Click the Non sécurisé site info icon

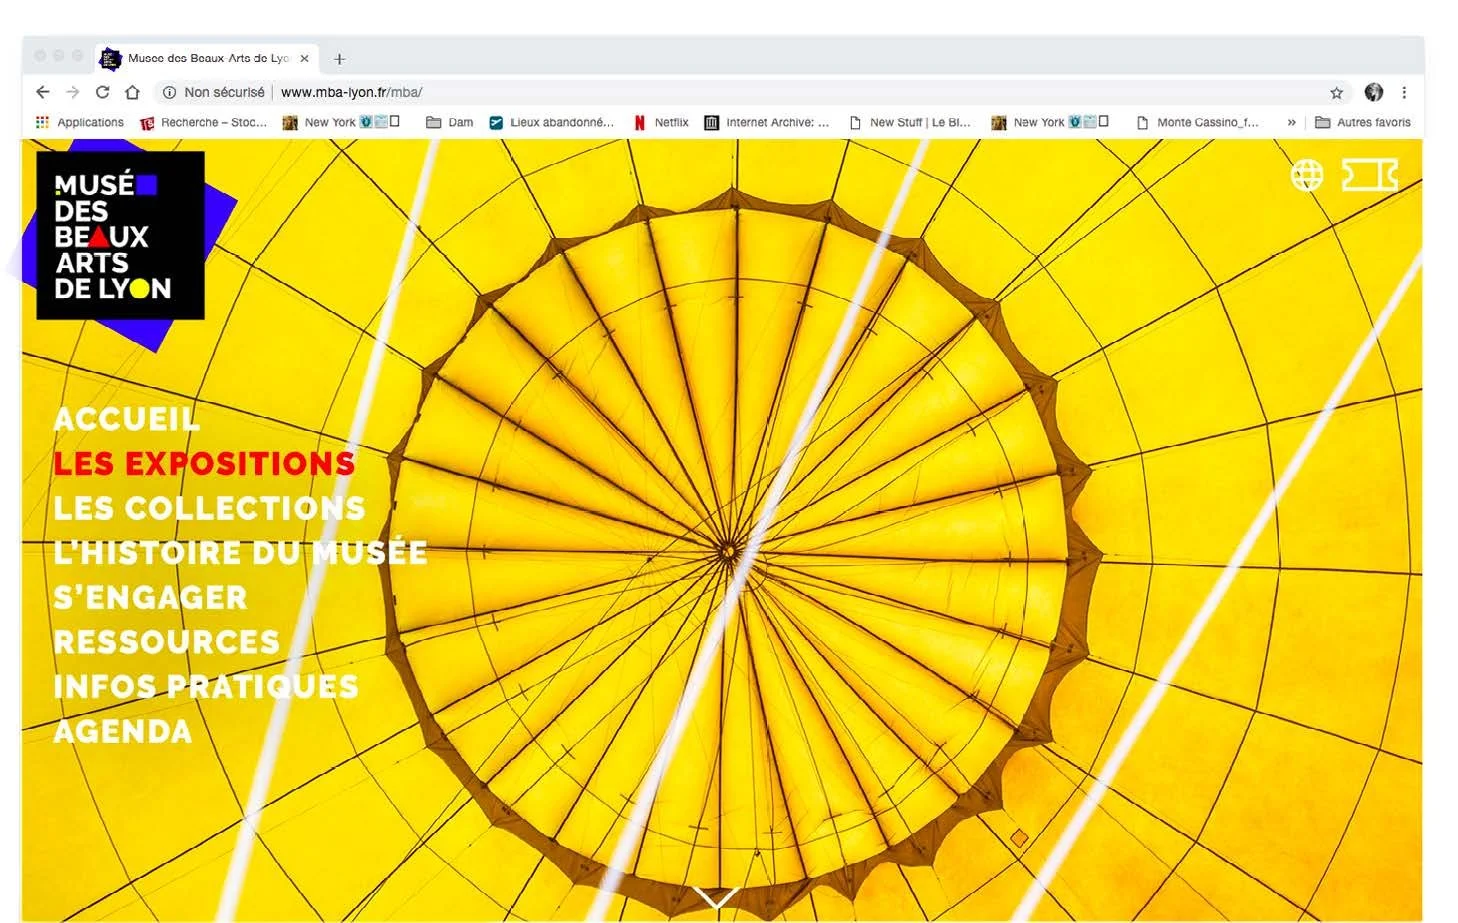pos(169,92)
